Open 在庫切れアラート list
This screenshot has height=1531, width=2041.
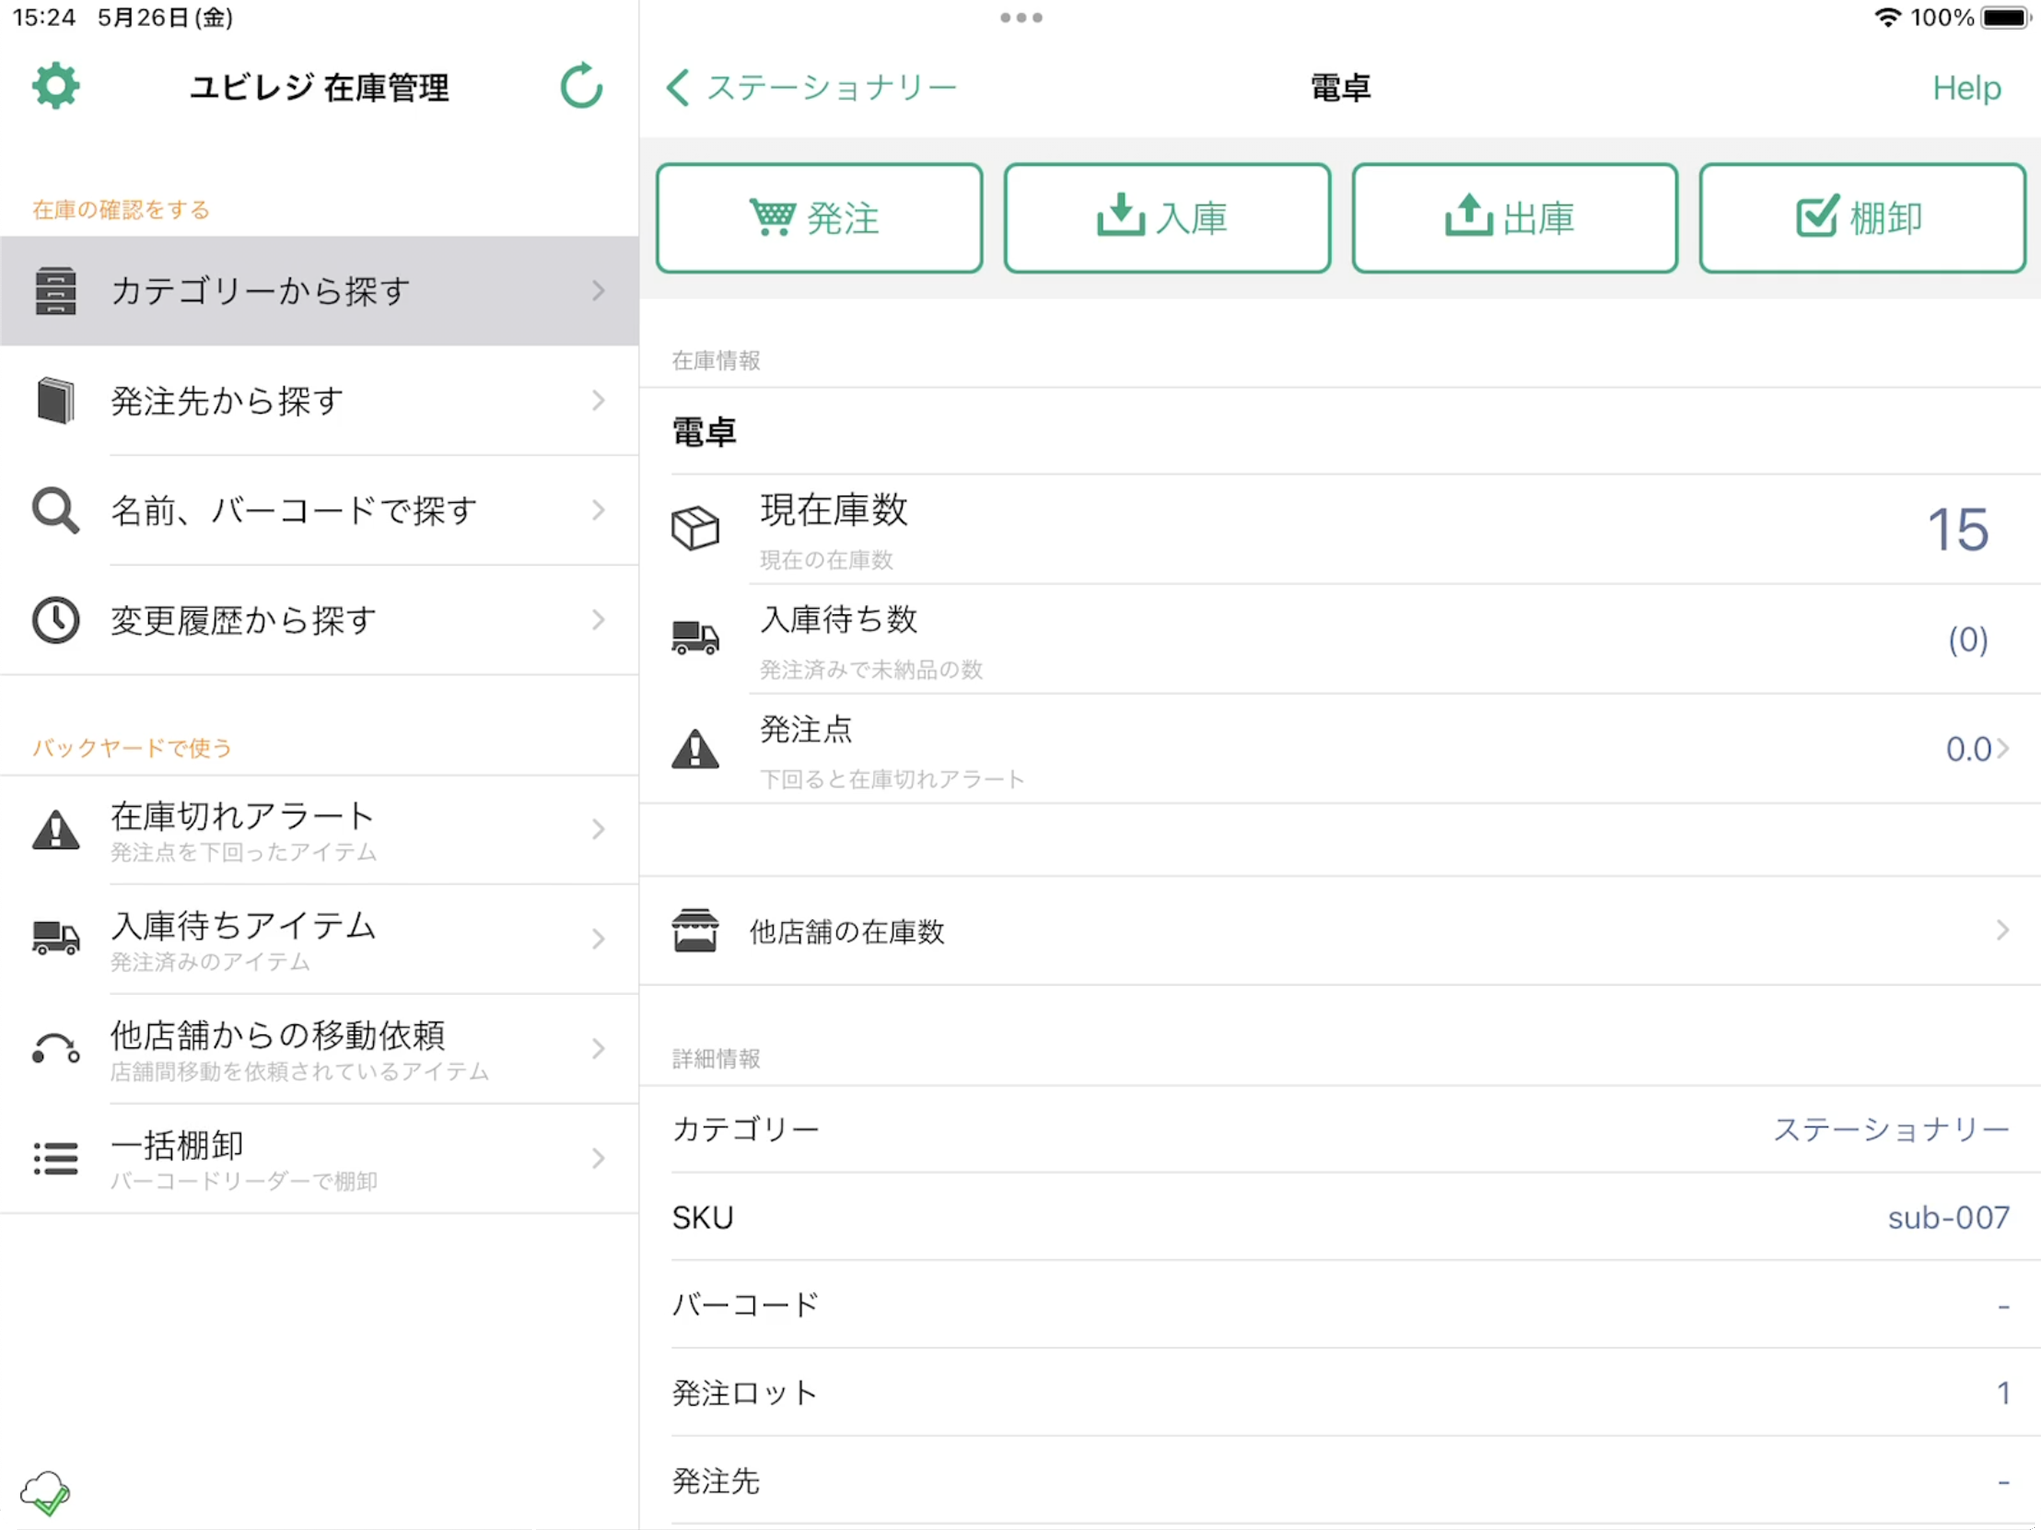pyautogui.click(x=319, y=830)
